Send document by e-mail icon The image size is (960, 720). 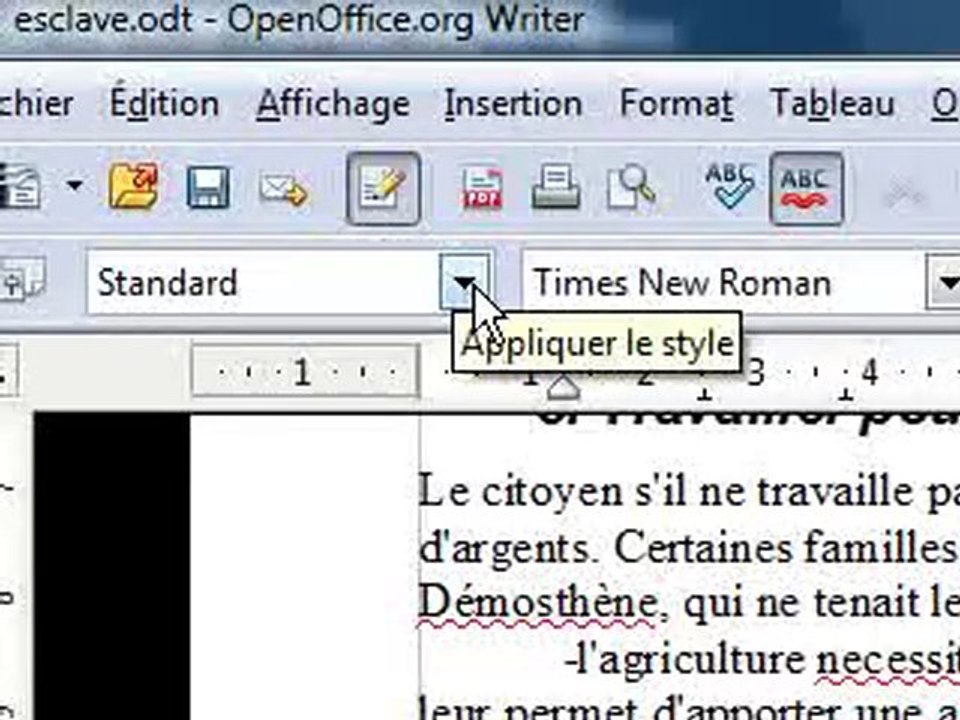tap(283, 189)
